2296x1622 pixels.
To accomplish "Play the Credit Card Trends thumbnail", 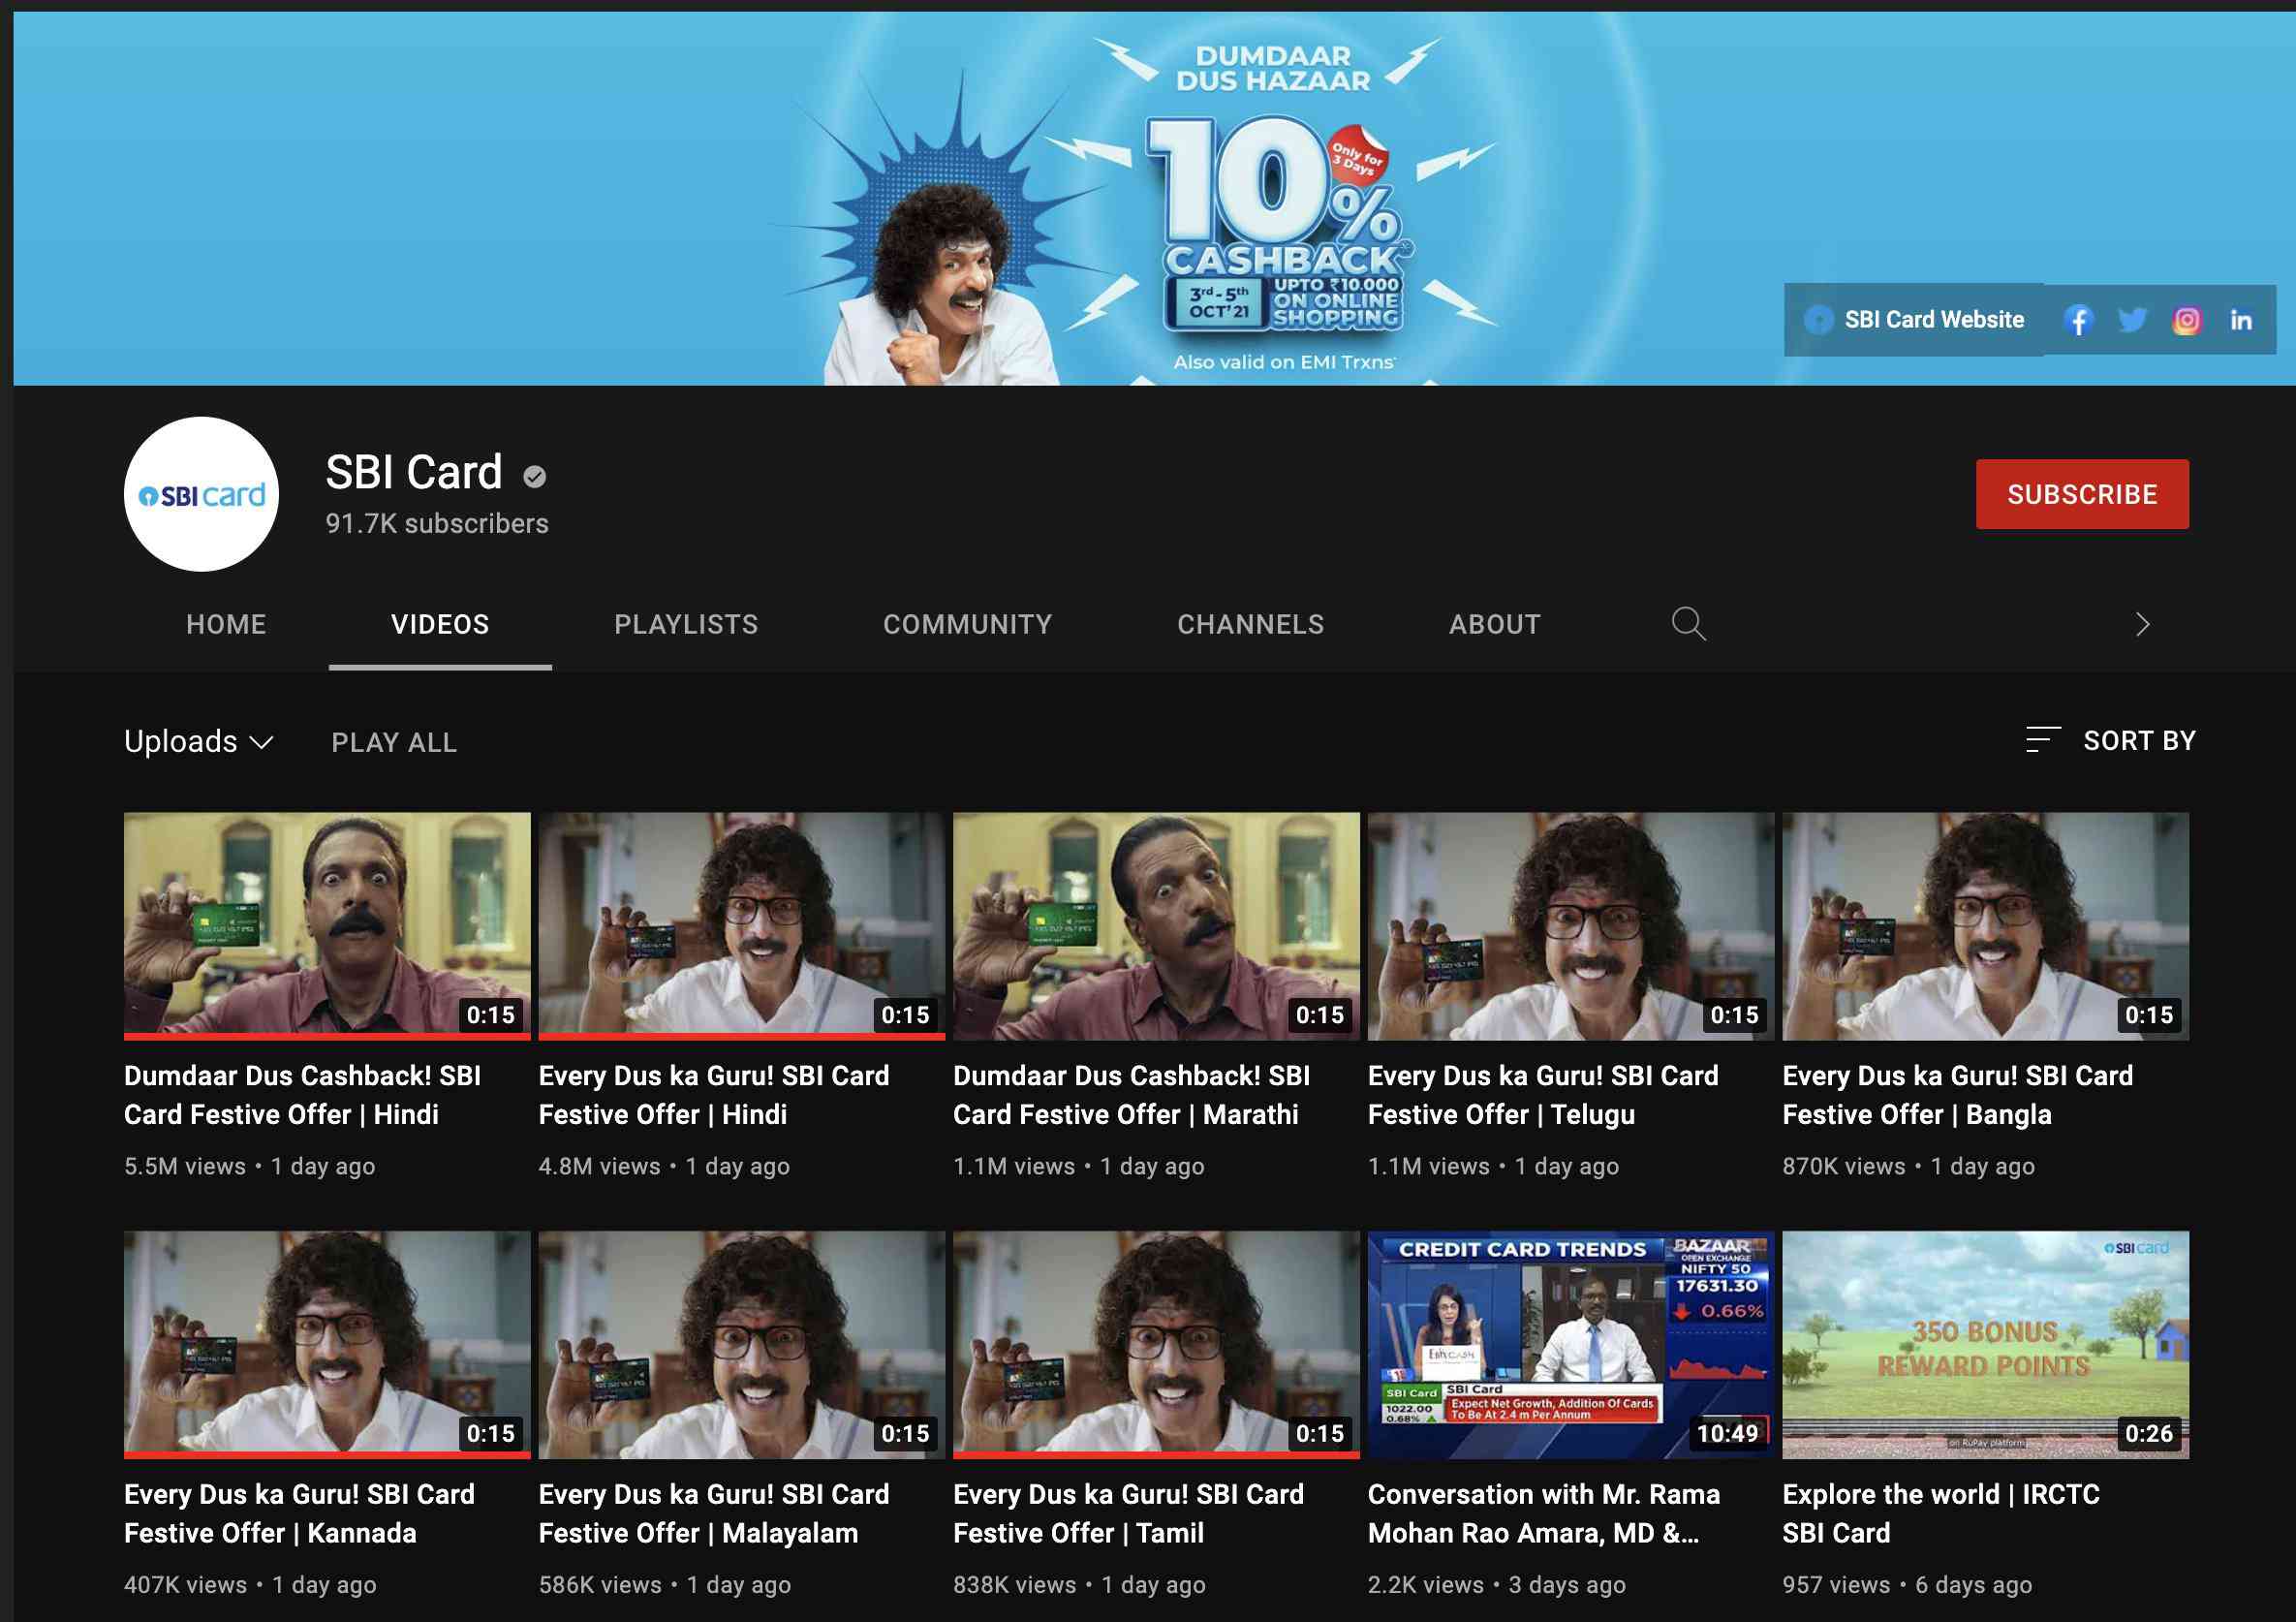I will 1571,1345.
